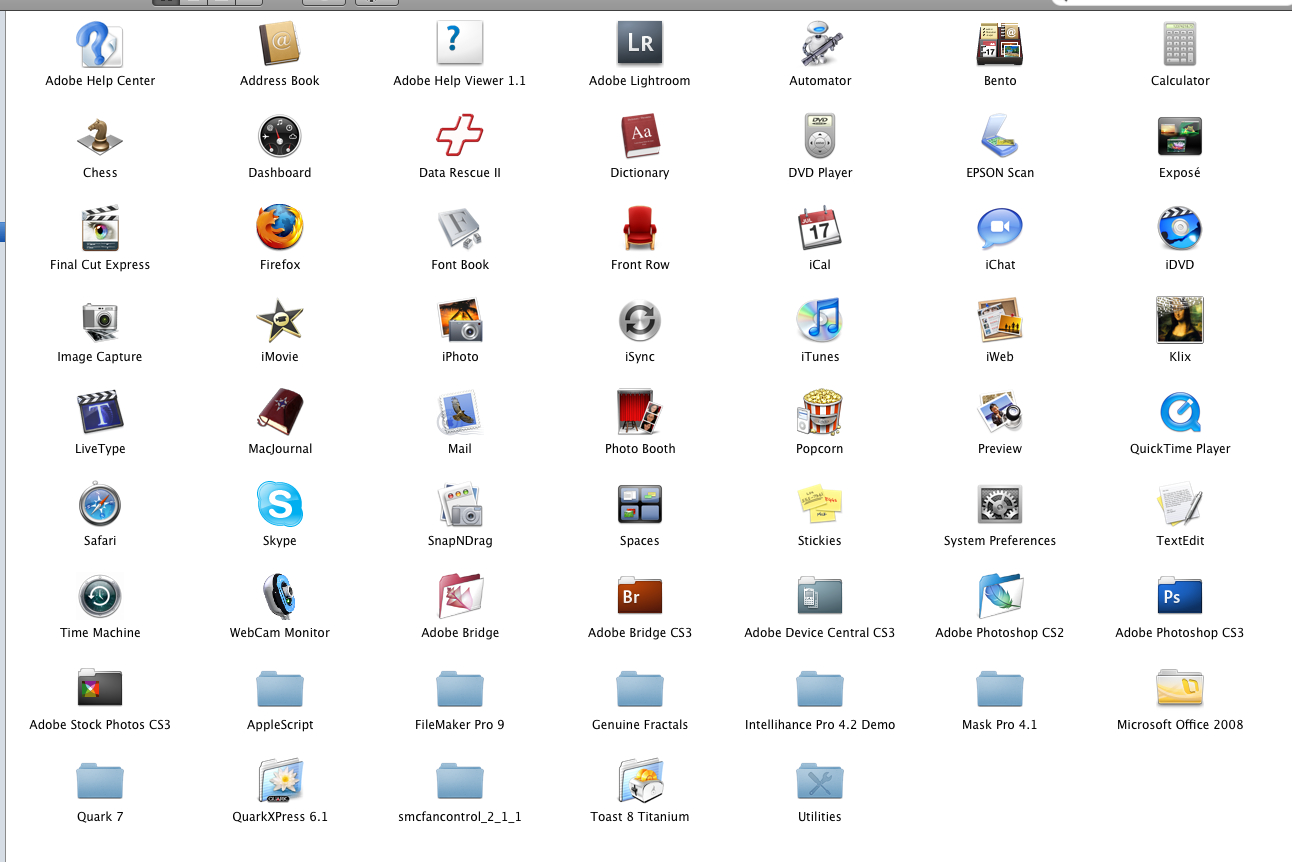Select the iTunes music note icon
This screenshot has height=862, width=1292.
coord(820,320)
